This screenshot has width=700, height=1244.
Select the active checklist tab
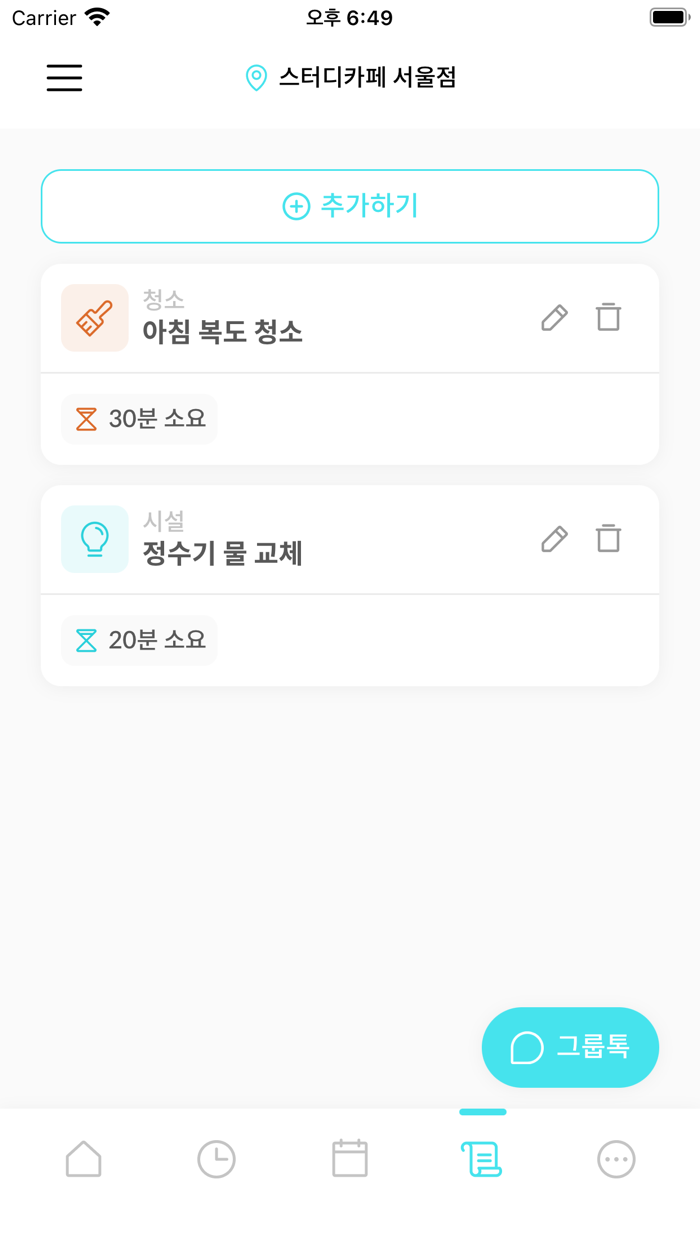[481, 1157]
